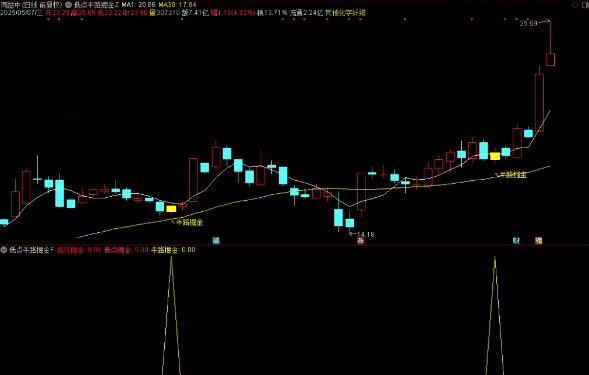Click the orange marker icon beside 财
589x375 pixels.
pos(538,240)
